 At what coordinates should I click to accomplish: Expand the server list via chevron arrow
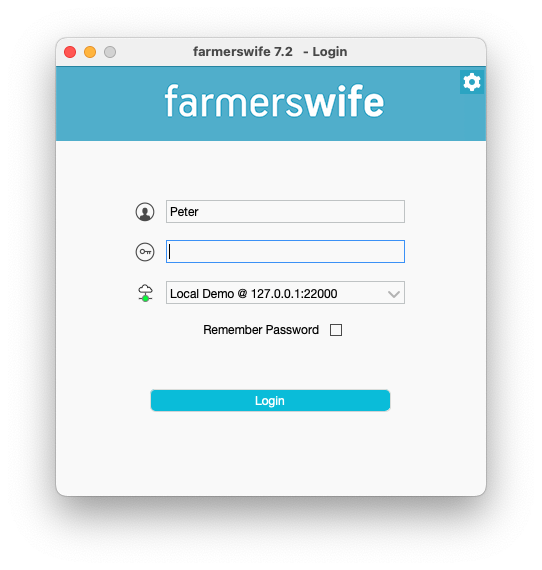394,294
